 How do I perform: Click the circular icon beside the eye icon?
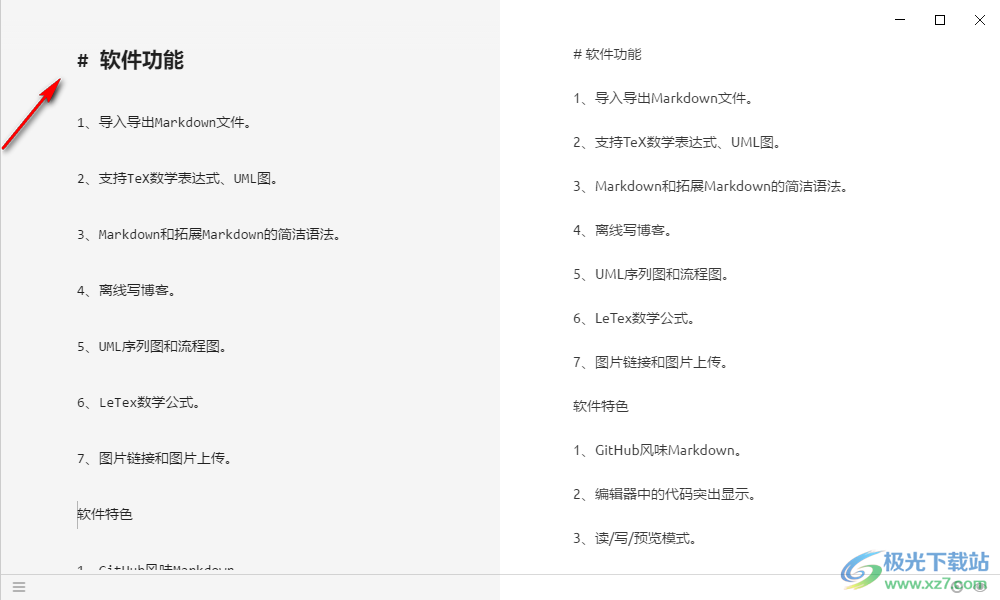[x=957, y=587]
